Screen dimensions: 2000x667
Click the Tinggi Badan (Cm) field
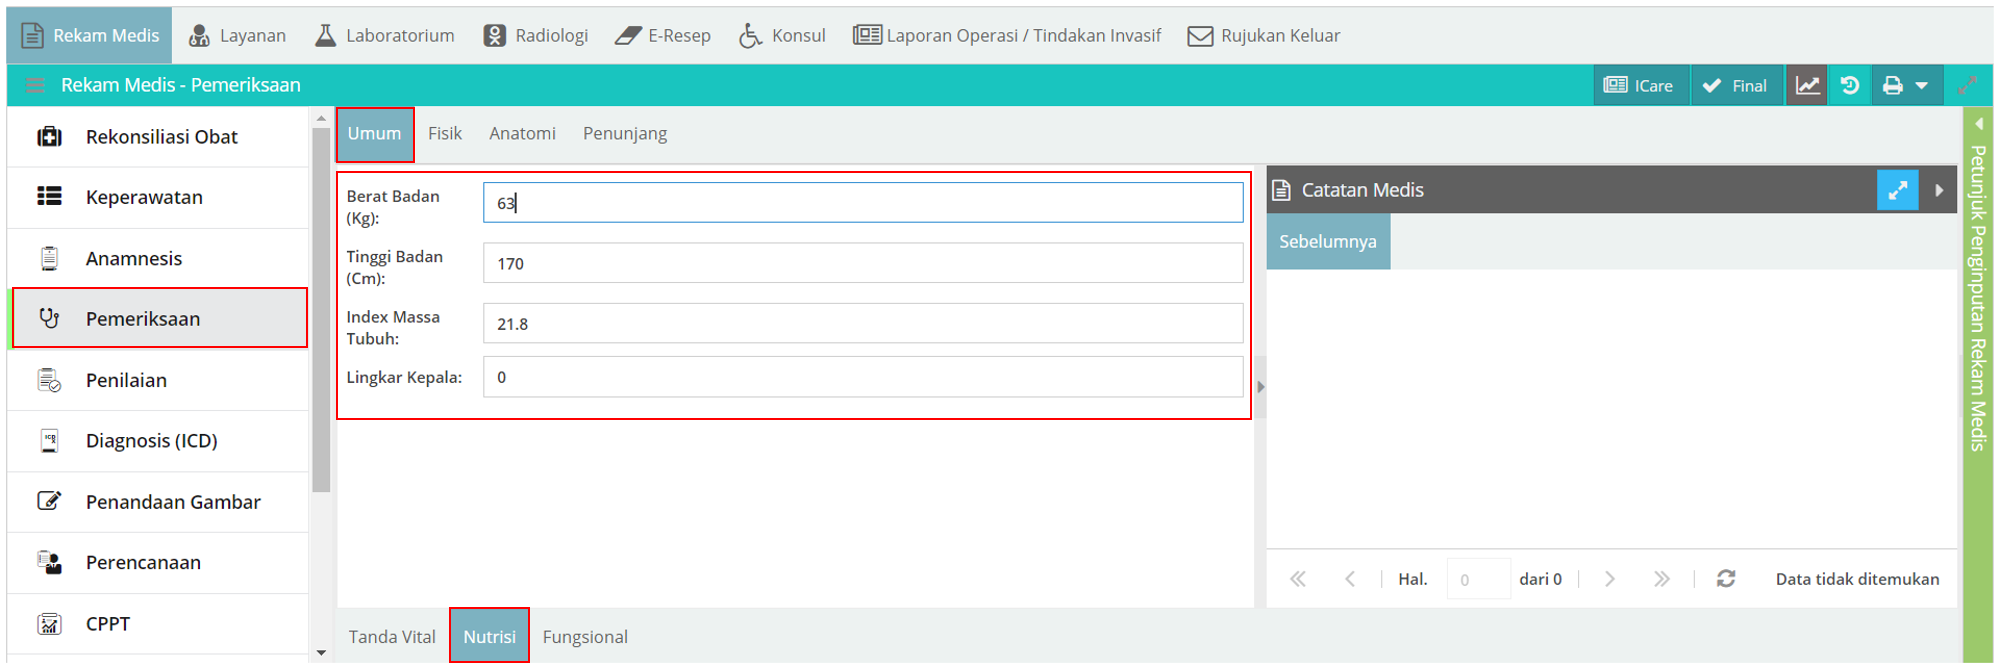tap(863, 263)
